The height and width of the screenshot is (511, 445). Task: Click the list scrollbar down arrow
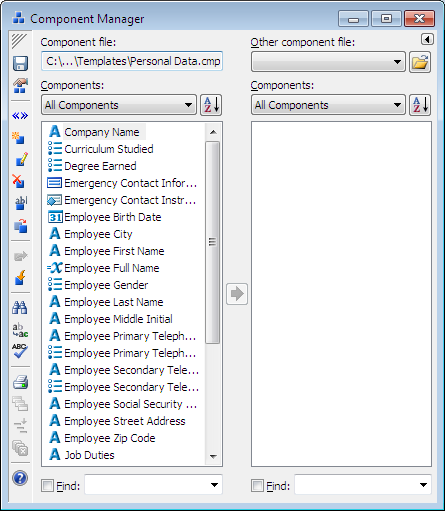click(213, 456)
